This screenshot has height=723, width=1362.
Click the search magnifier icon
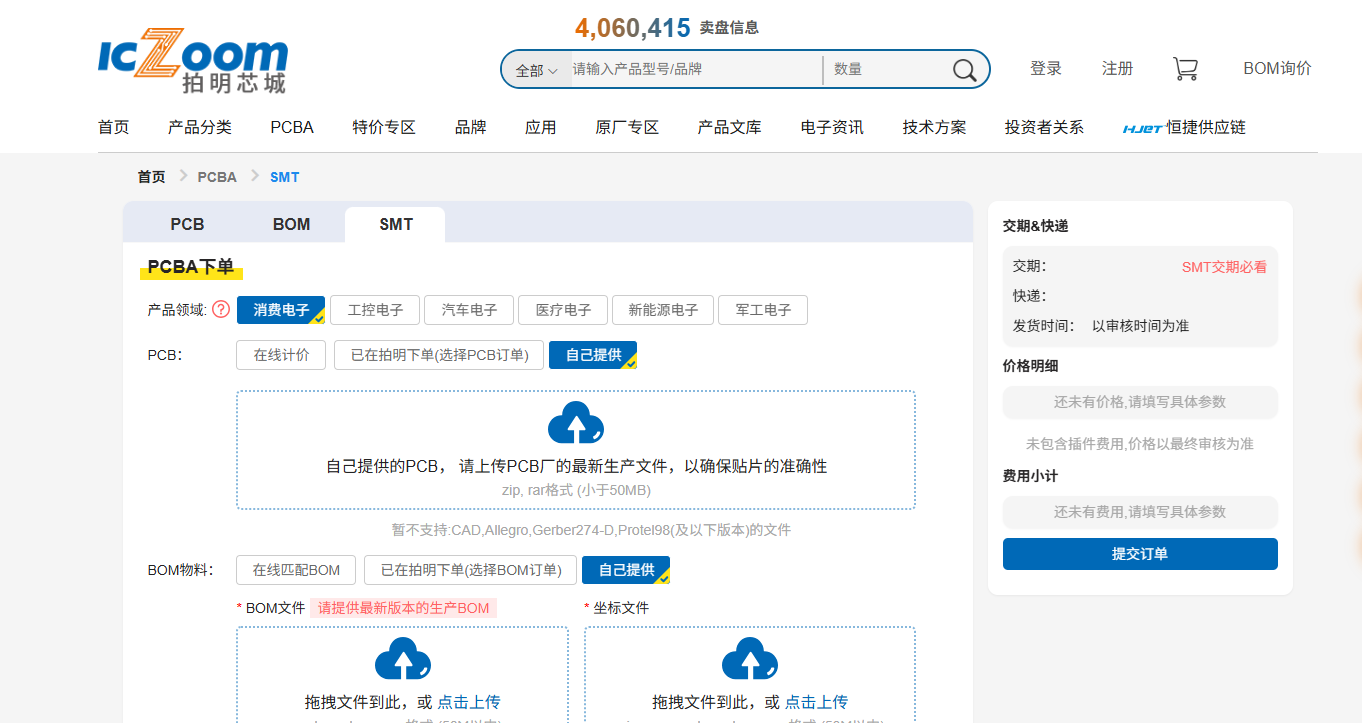[964, 70]
